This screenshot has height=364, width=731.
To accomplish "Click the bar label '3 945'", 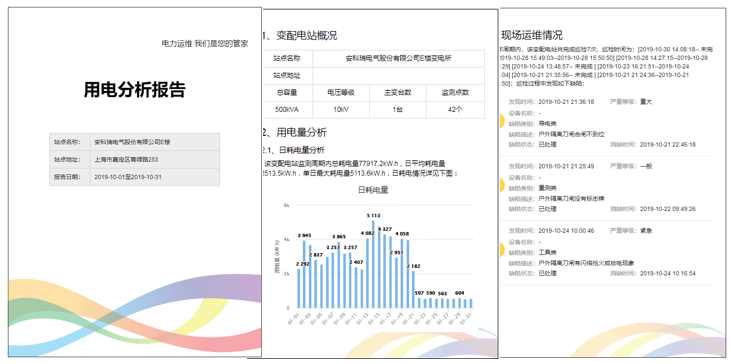I will (x=304, y=235).
